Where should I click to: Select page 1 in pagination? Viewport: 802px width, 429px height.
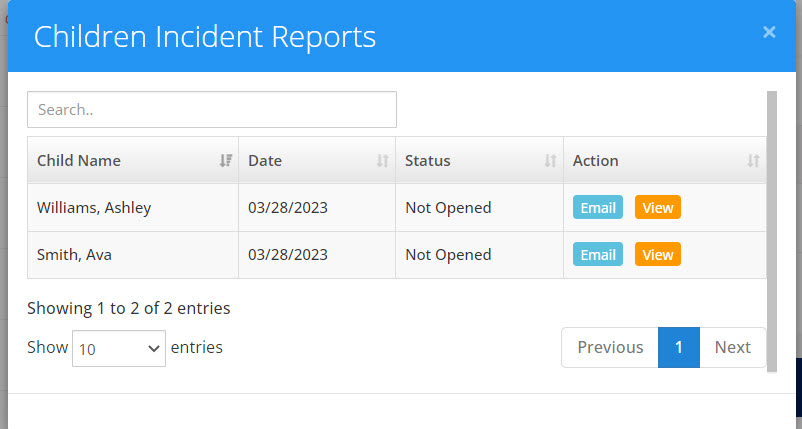click(x=679, y=347)
